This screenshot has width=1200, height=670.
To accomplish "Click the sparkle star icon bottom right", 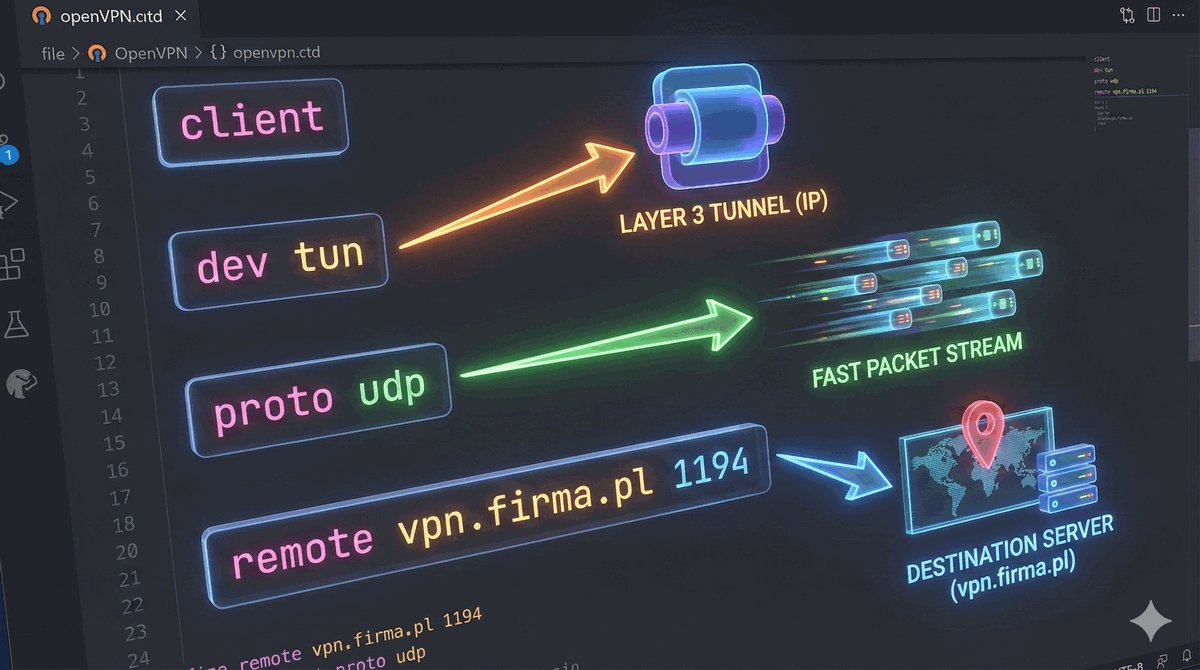I will pos(1149,623).
